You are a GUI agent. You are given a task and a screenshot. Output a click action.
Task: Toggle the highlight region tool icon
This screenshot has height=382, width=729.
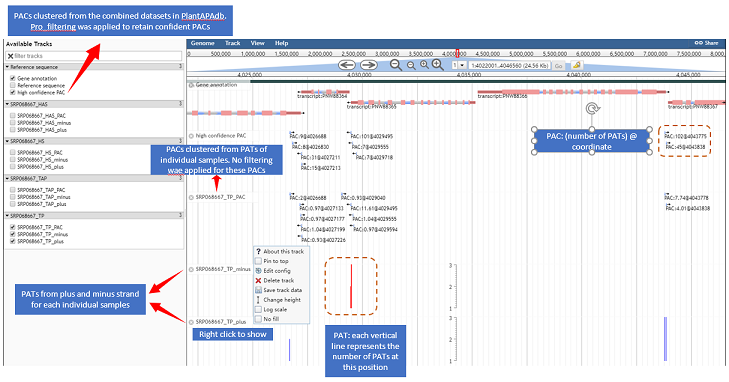(577, 66)
